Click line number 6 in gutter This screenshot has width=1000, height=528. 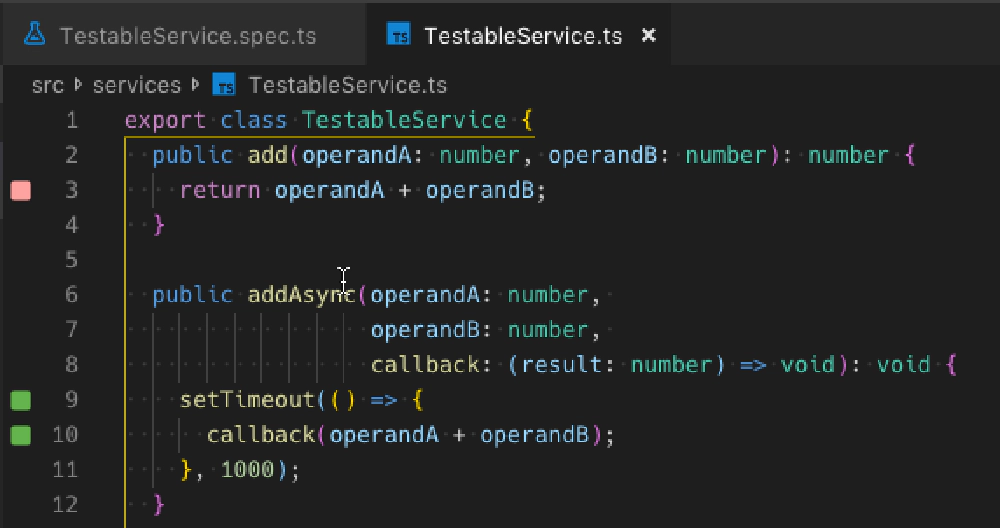click(x=71, y=295)
